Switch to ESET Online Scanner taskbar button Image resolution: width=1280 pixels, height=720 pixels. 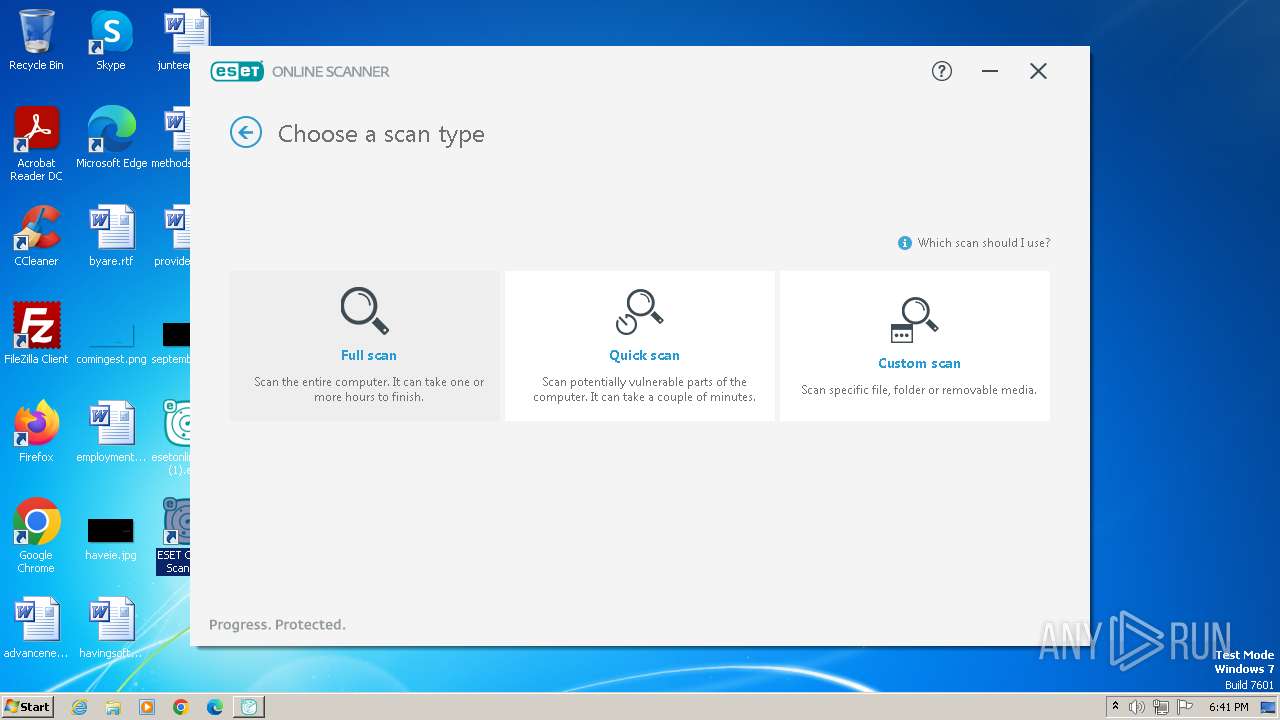pyautogui.click(x=249, y=707)
